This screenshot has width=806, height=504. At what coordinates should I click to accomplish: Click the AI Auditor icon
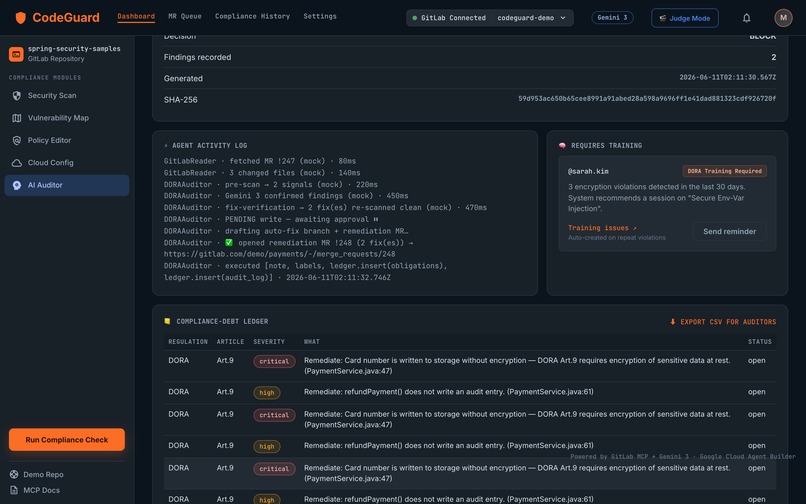17,185
